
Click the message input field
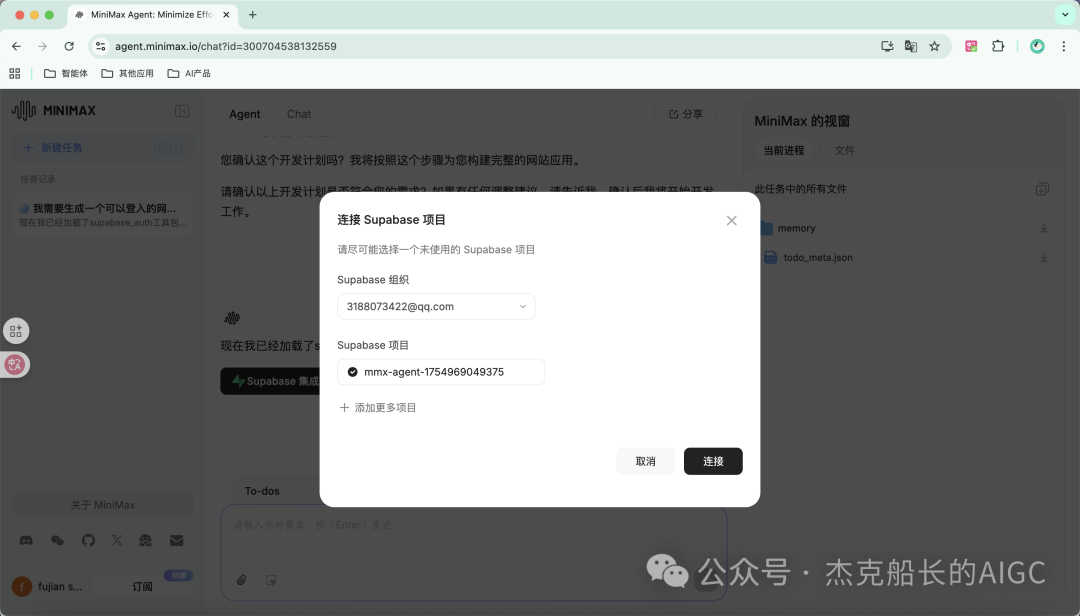[474, 525]
